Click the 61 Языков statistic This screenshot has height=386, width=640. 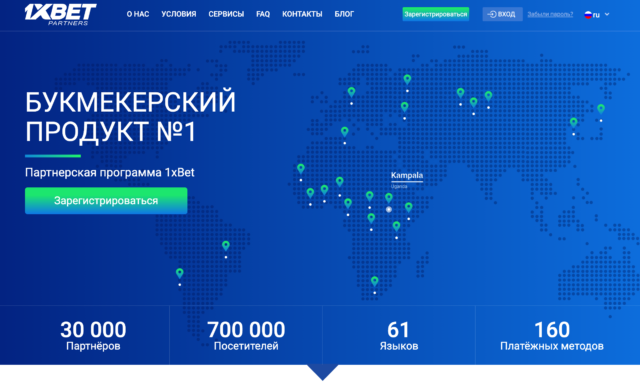[399, 336]
